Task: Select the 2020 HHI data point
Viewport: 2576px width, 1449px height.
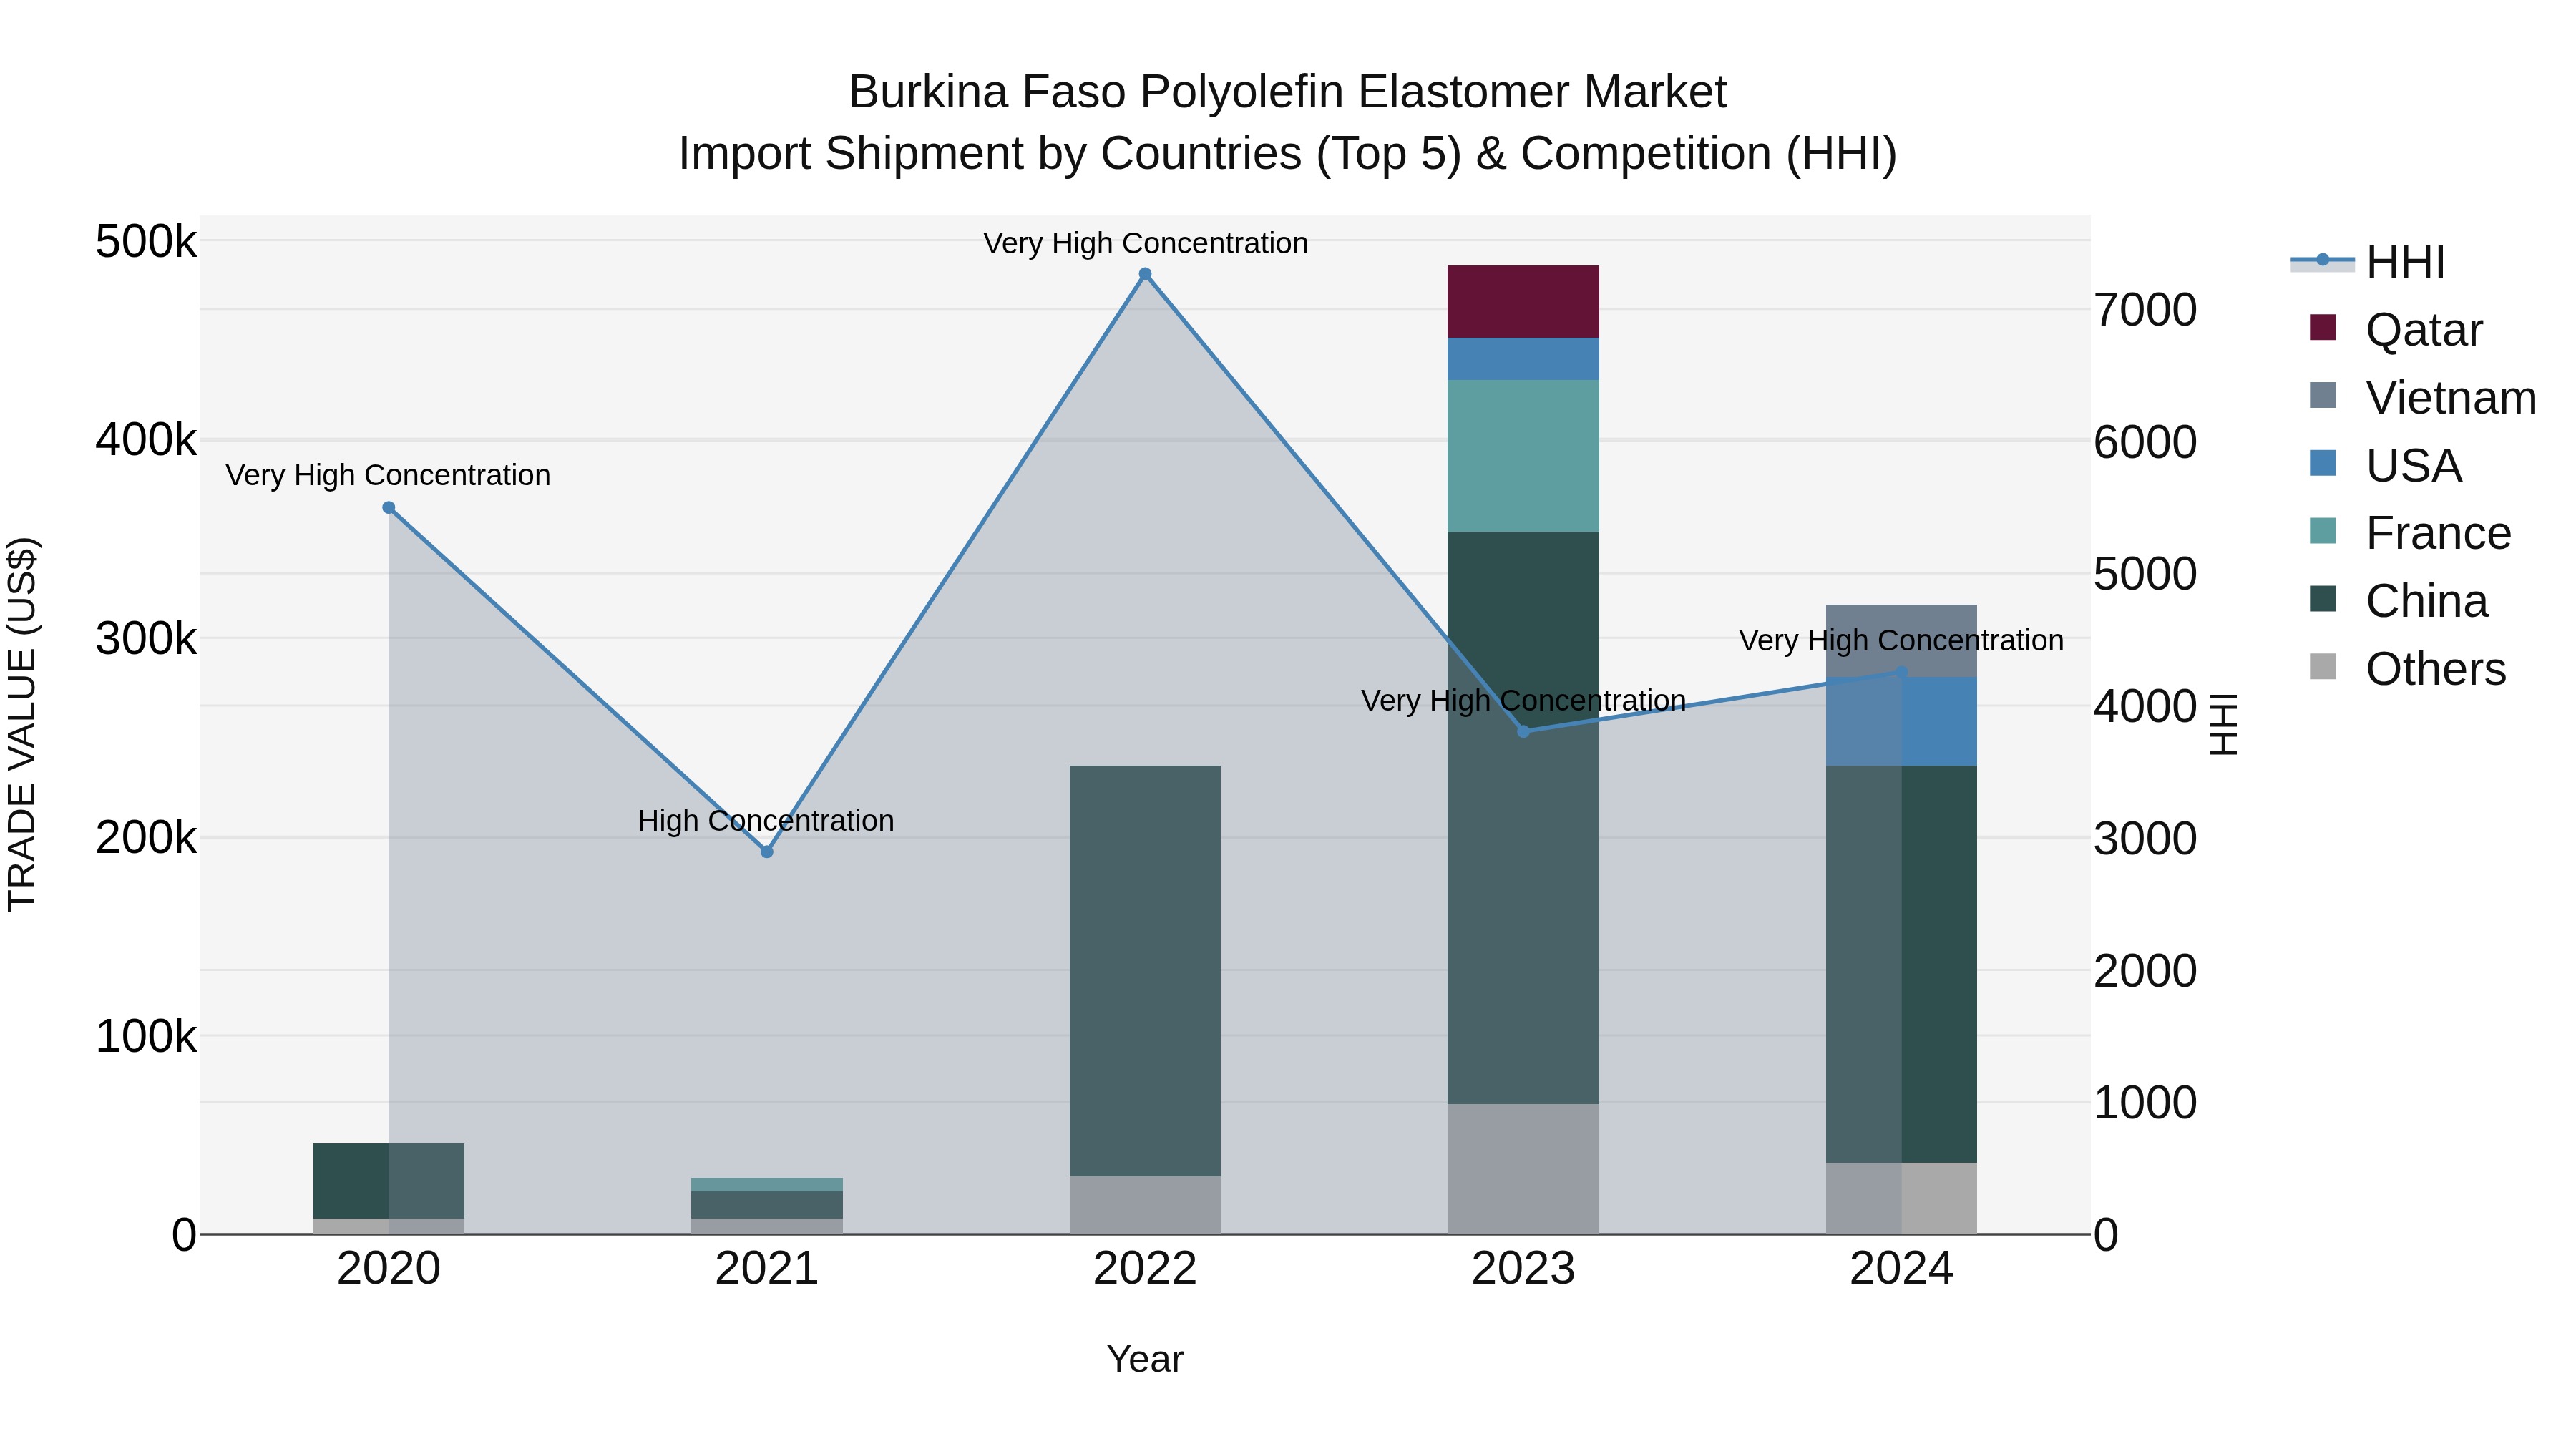Action: click(389, 508)
